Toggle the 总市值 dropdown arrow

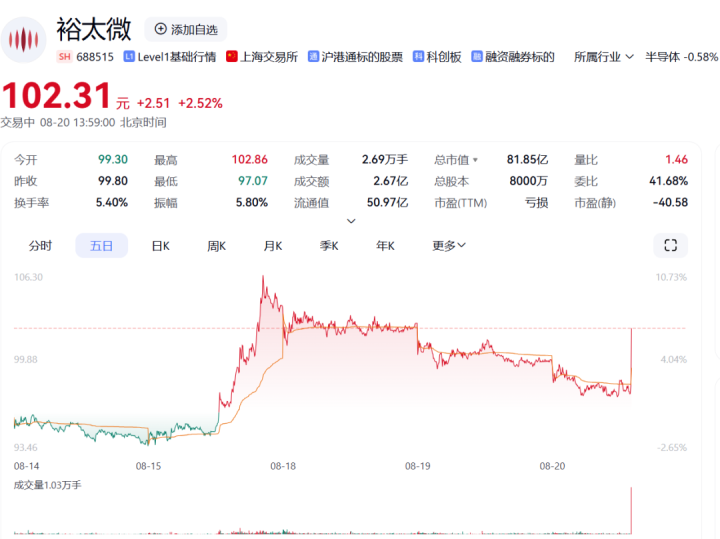pos(475,160)
